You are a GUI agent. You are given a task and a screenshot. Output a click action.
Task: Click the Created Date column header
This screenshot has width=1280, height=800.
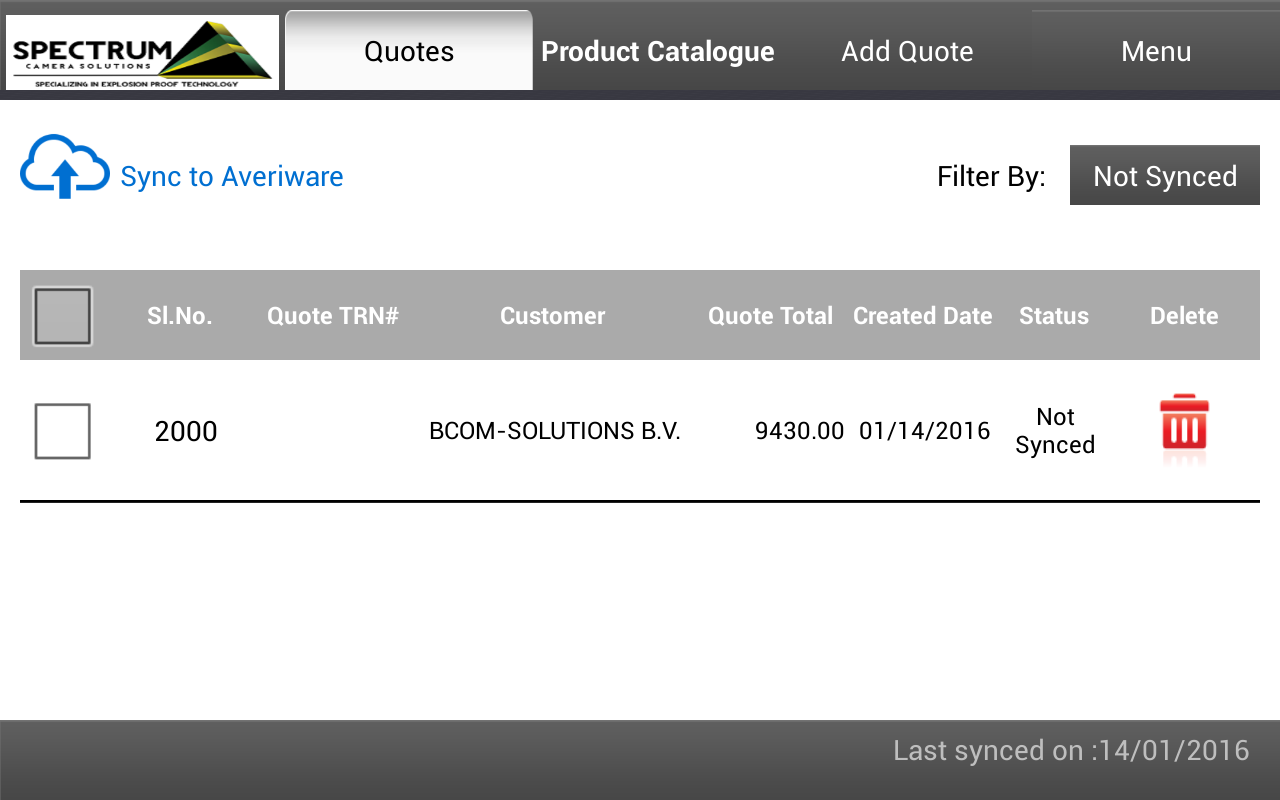923,316
